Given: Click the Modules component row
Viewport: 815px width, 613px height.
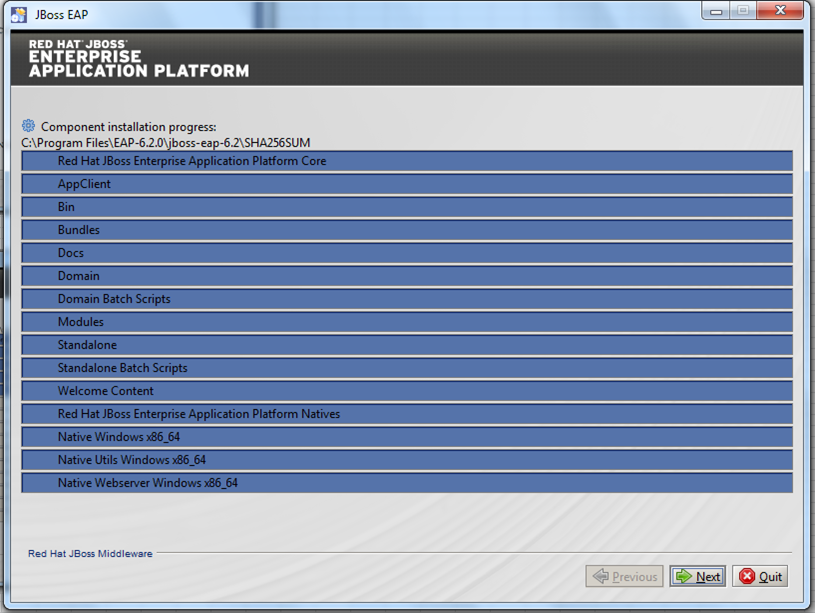Looking at the screenshot, I should click(x=407, y=322).
